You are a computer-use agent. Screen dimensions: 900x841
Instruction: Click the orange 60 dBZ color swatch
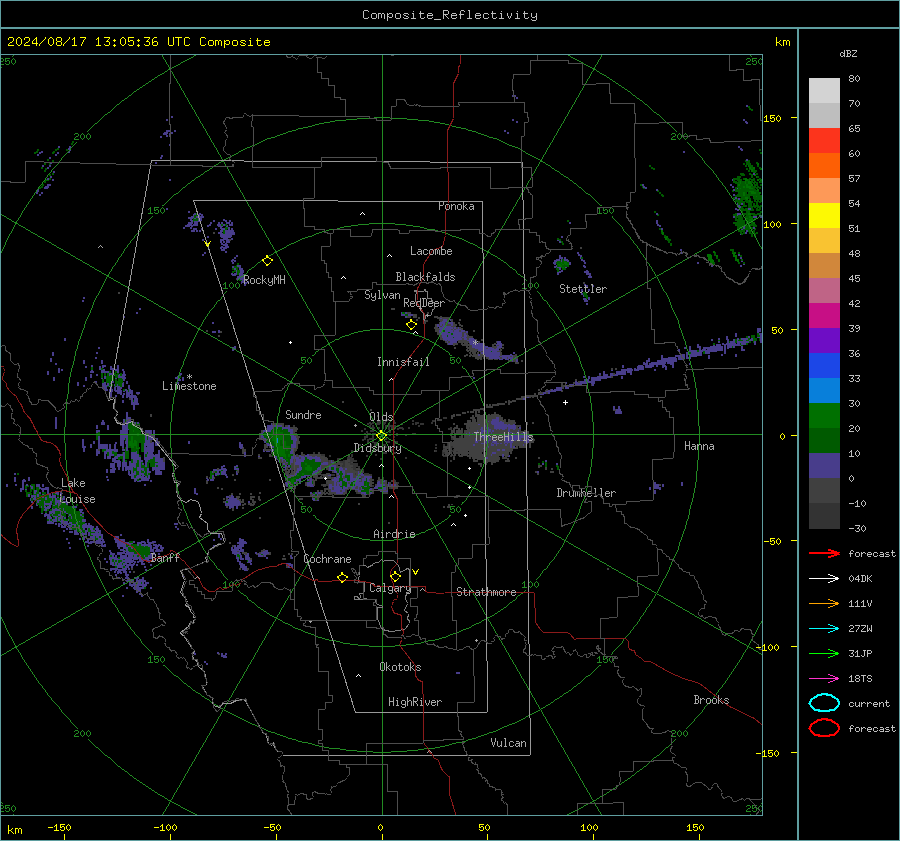(x=824, y=165)
